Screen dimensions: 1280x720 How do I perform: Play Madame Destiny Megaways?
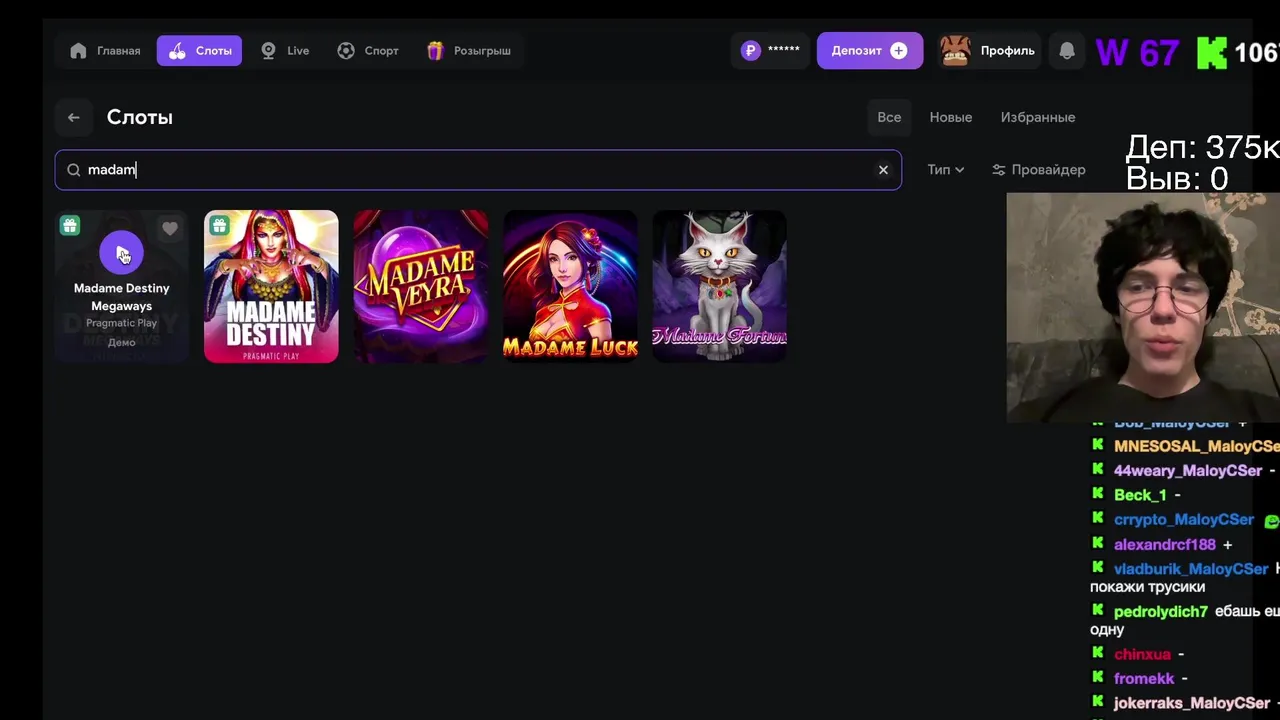pyautogui.click(x=122, y=253)
